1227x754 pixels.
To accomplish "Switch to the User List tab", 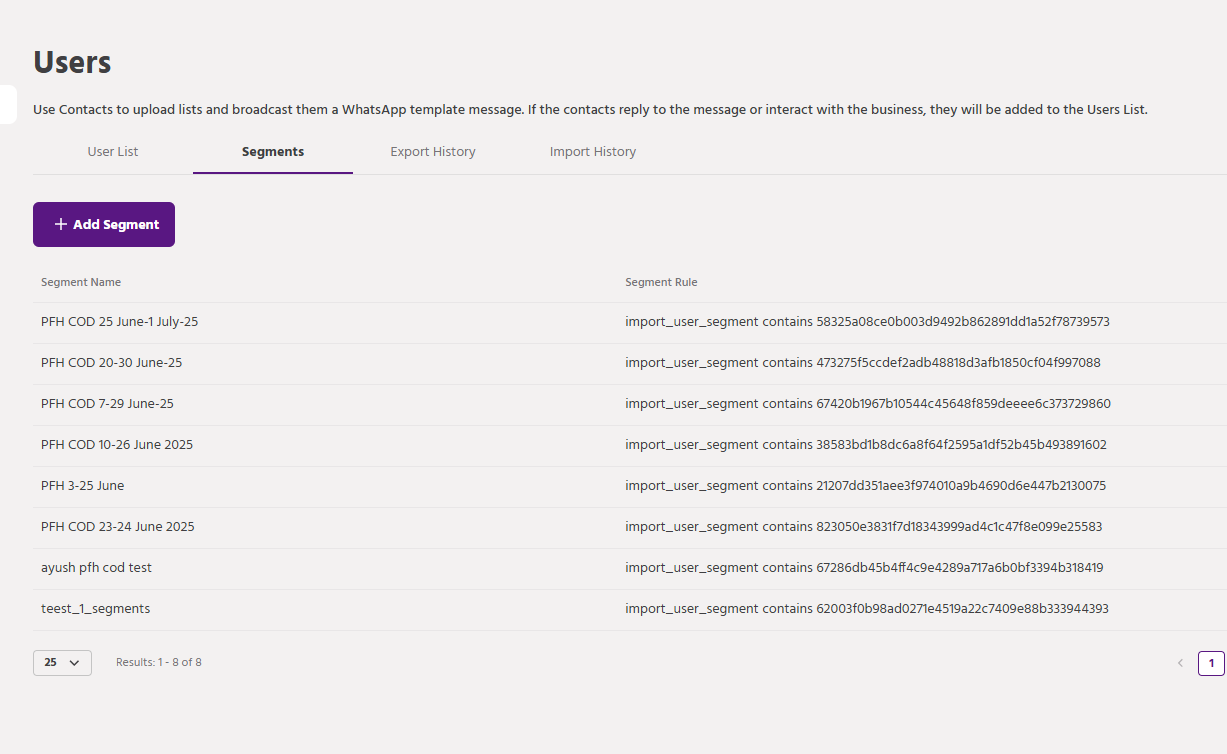I will [x=113, y=152].
